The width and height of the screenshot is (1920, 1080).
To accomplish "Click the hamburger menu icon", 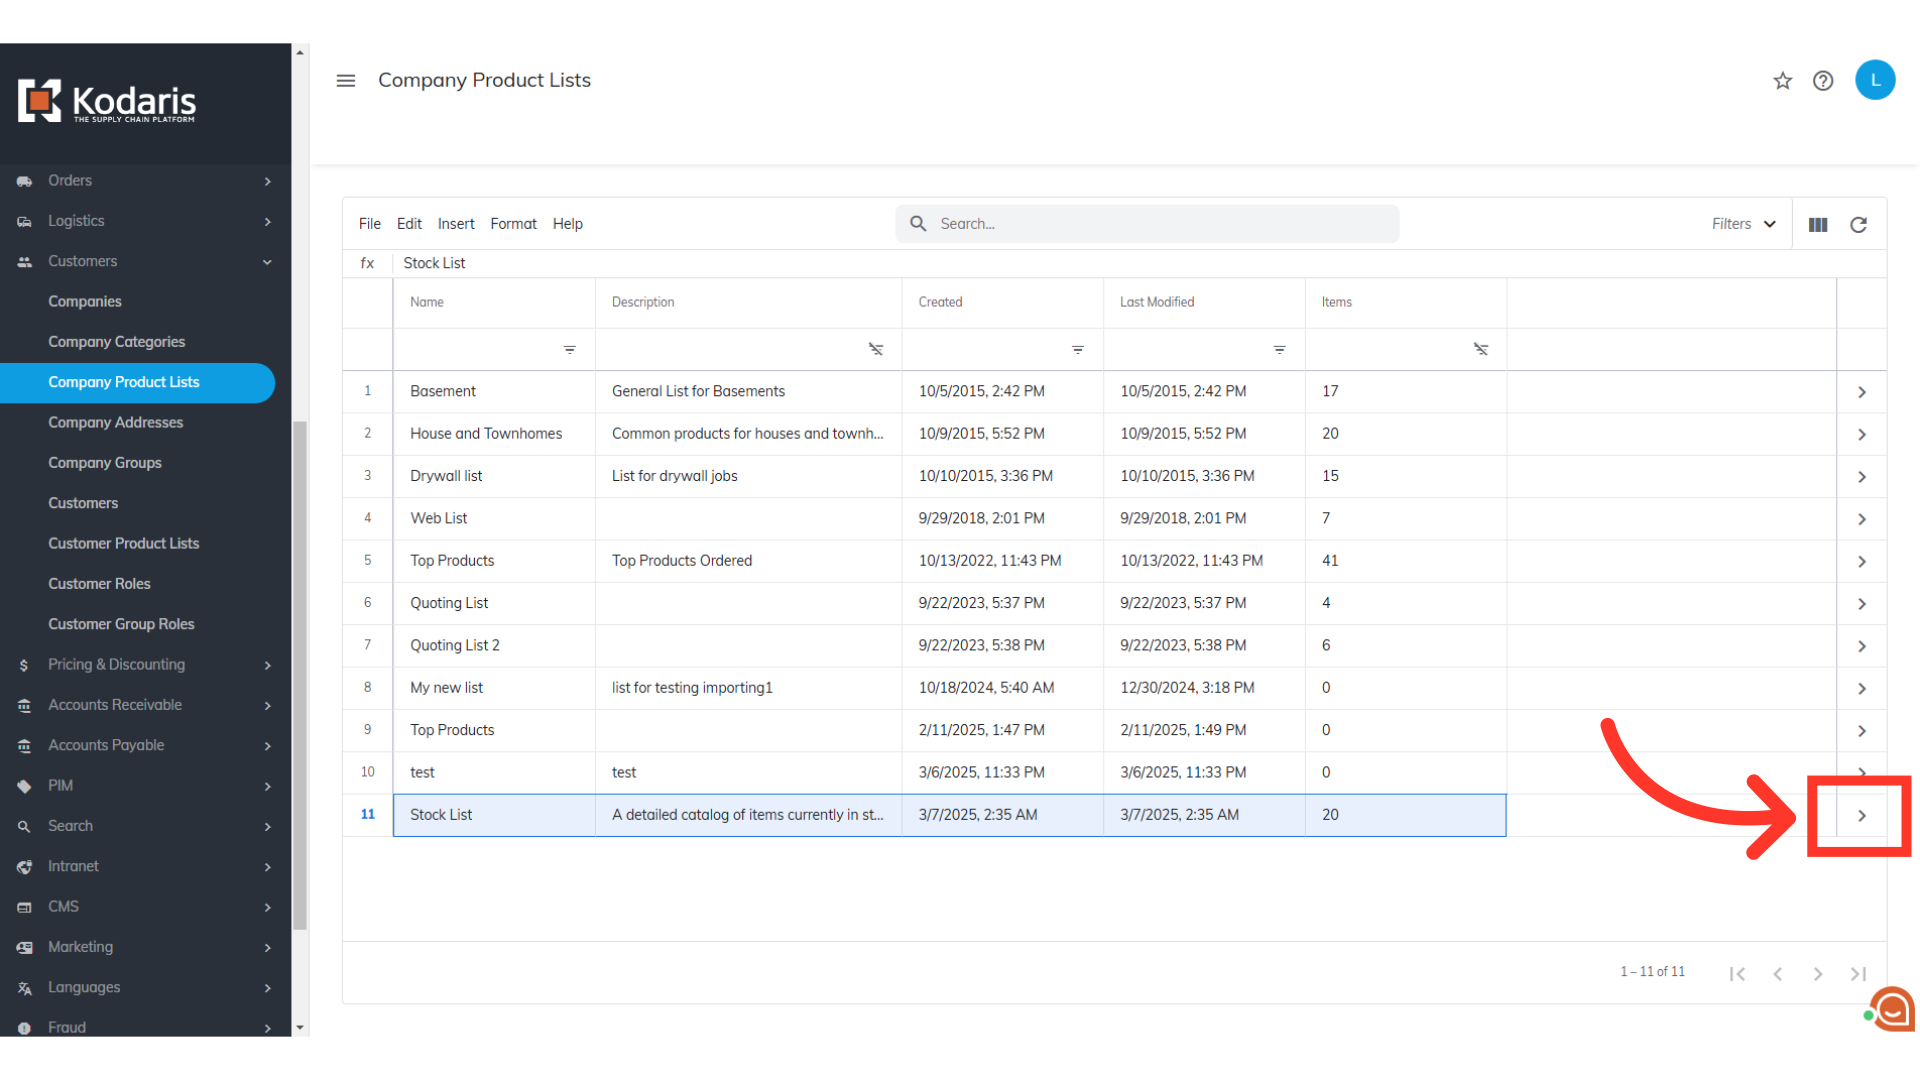I will pos(346,80).
